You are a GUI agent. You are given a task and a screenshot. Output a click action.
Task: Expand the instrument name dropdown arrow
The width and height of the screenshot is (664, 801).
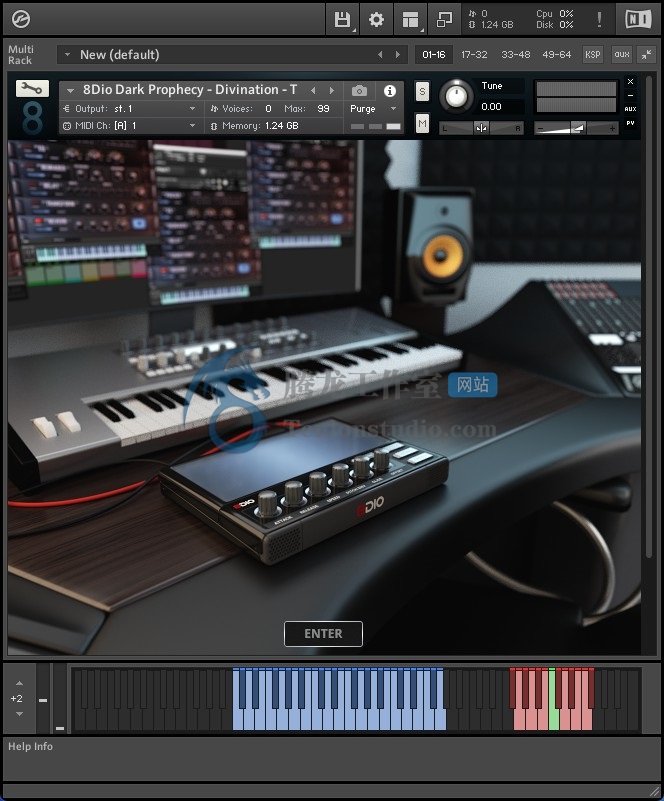pos(70,91)
